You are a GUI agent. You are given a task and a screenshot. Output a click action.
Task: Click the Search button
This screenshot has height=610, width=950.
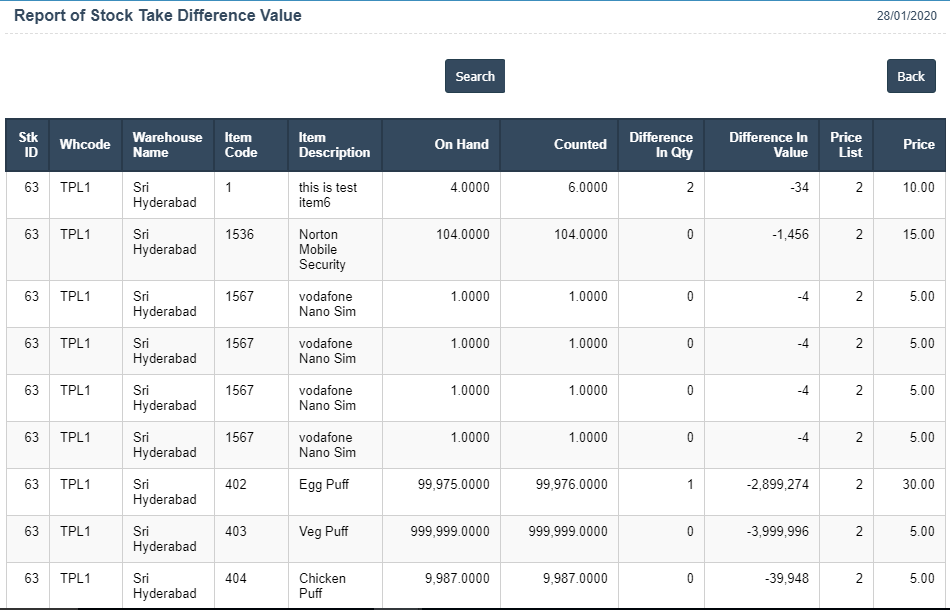click(x=474, y=76)
